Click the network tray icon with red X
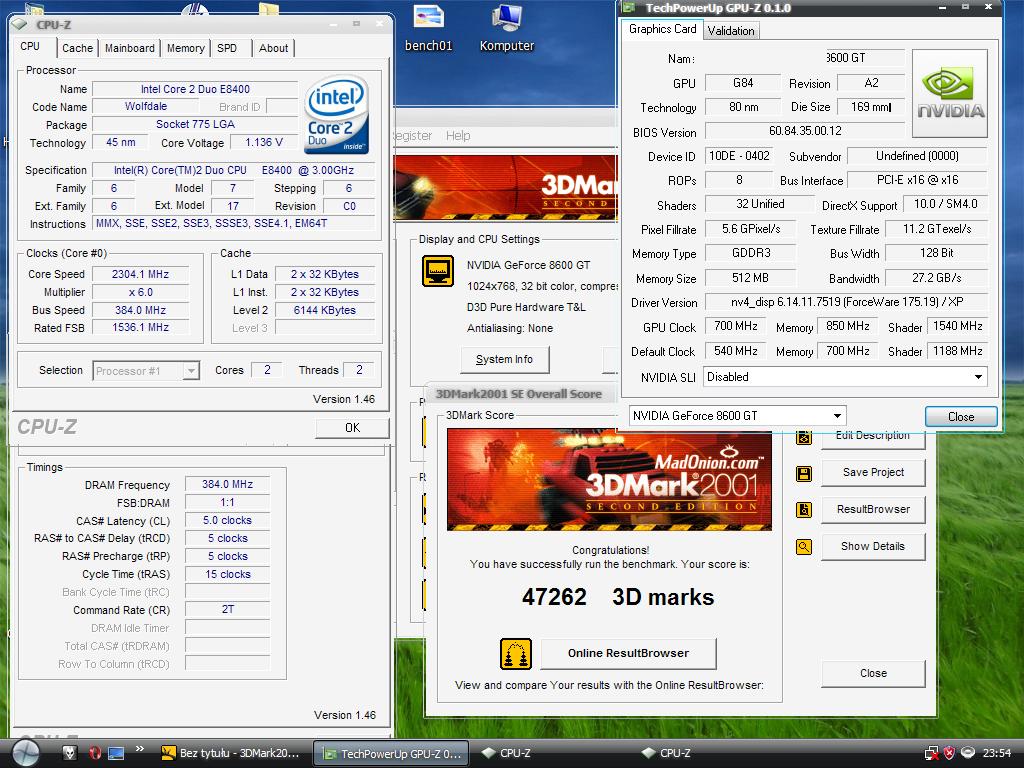The height and width of the screenshot is (768, 1024). (x=932, y=753)
